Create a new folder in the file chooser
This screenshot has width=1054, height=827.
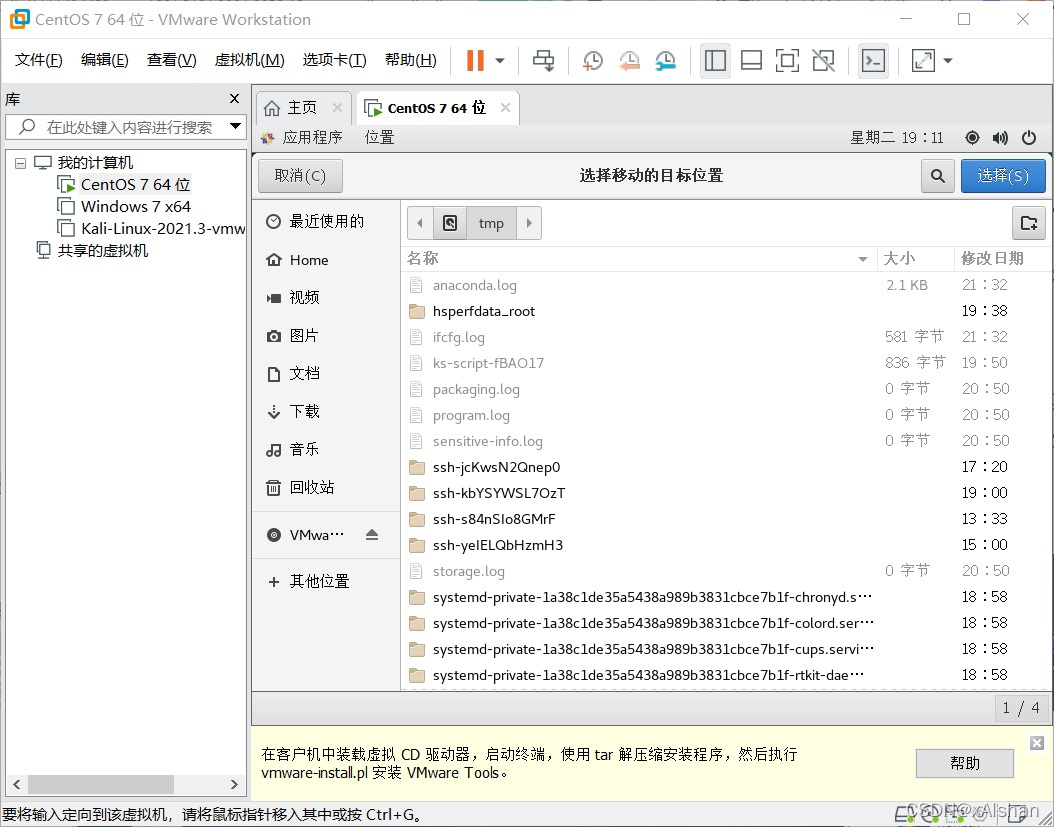[1028, 223]
